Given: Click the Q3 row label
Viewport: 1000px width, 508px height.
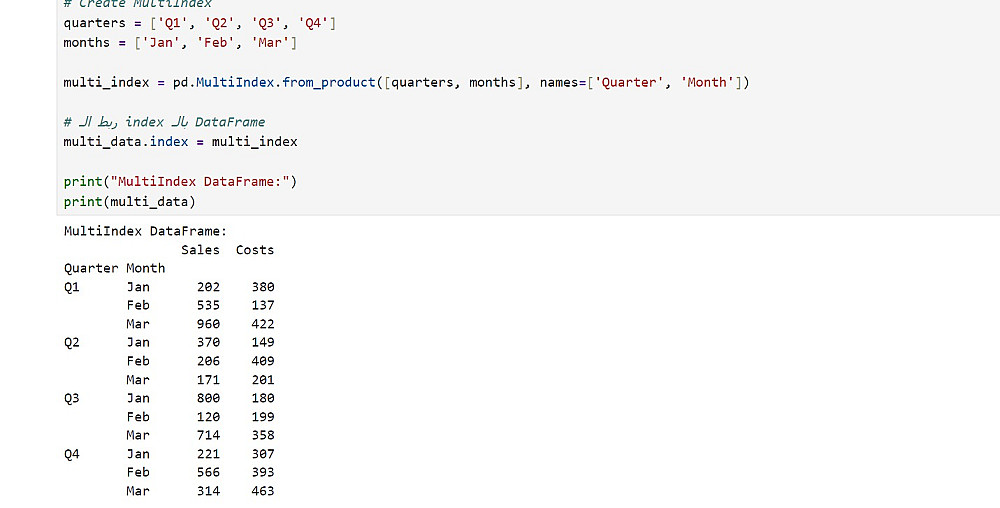Looking at the screenshot, I should tap(71, 398).
